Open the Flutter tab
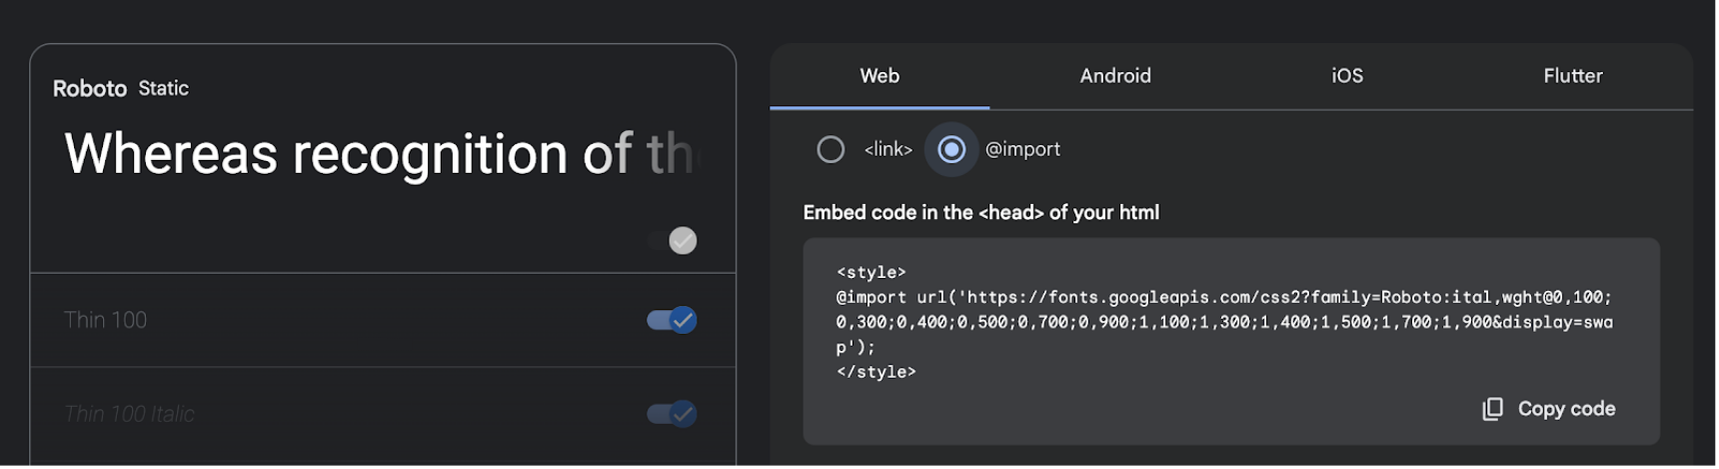 point(1572,76)
